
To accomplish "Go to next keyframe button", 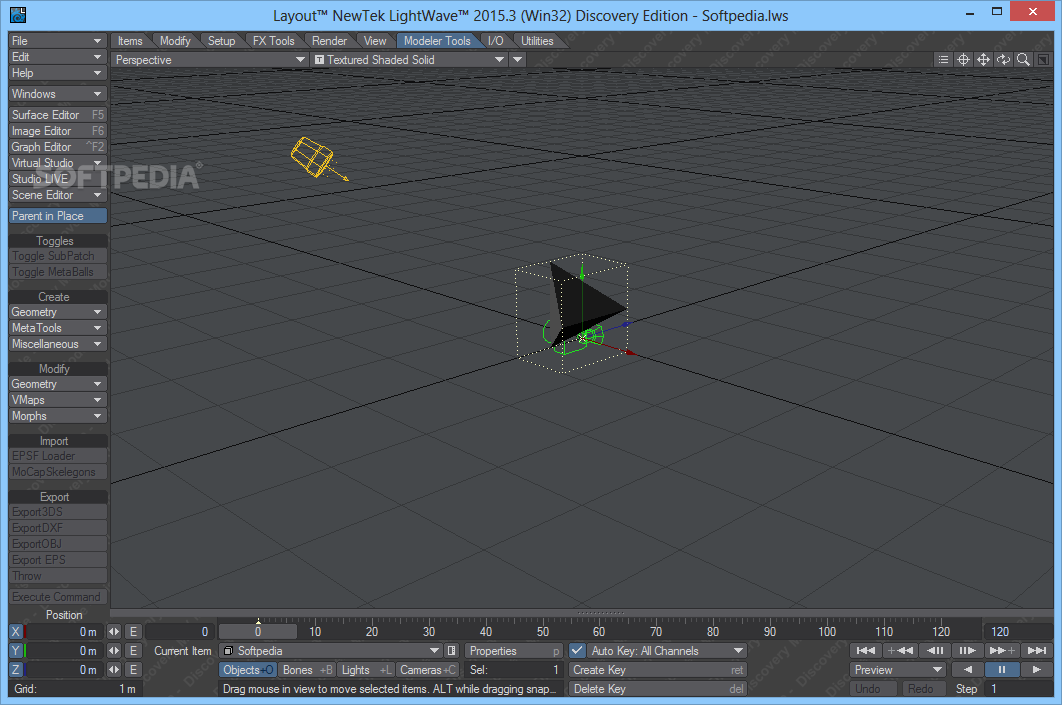I will tap(1002, 650).
